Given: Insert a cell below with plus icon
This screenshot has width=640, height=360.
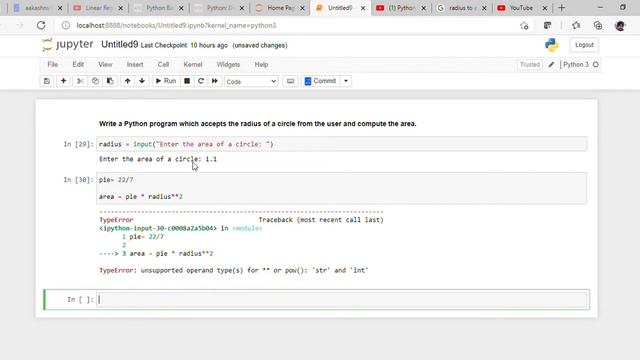Looking at the screenshot, I should point(63,81).
